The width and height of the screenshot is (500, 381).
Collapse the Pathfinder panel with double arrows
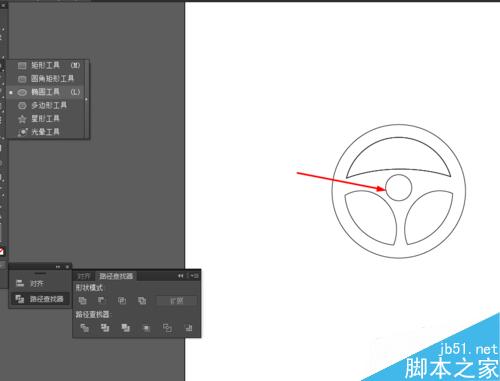(x=180, y=276)
